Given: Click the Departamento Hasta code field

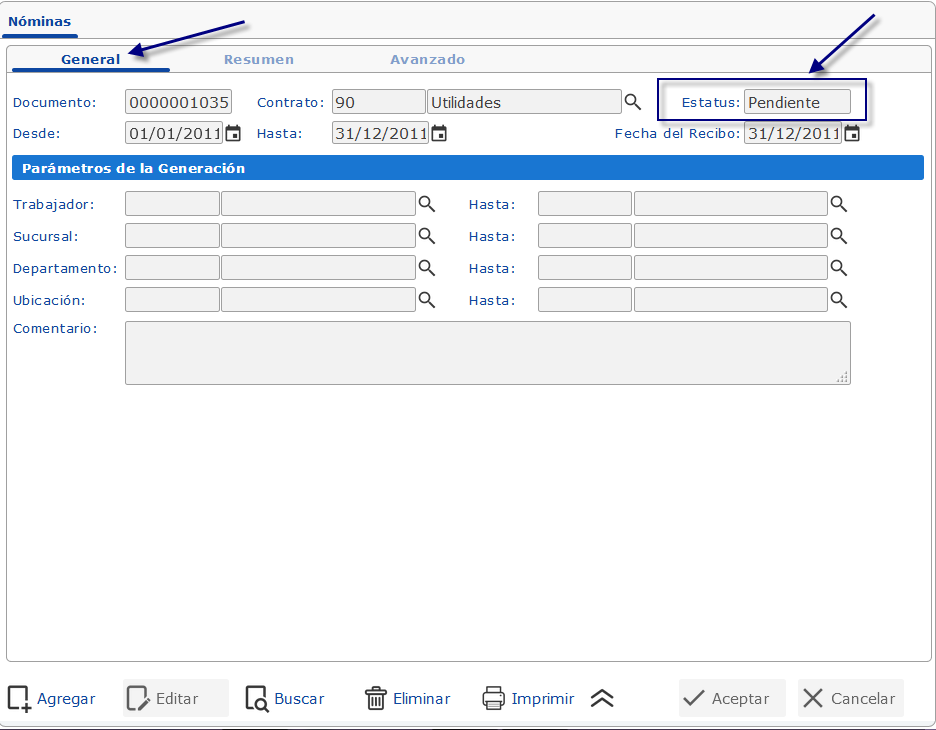Looking at the screenshot, I should 584,267.
